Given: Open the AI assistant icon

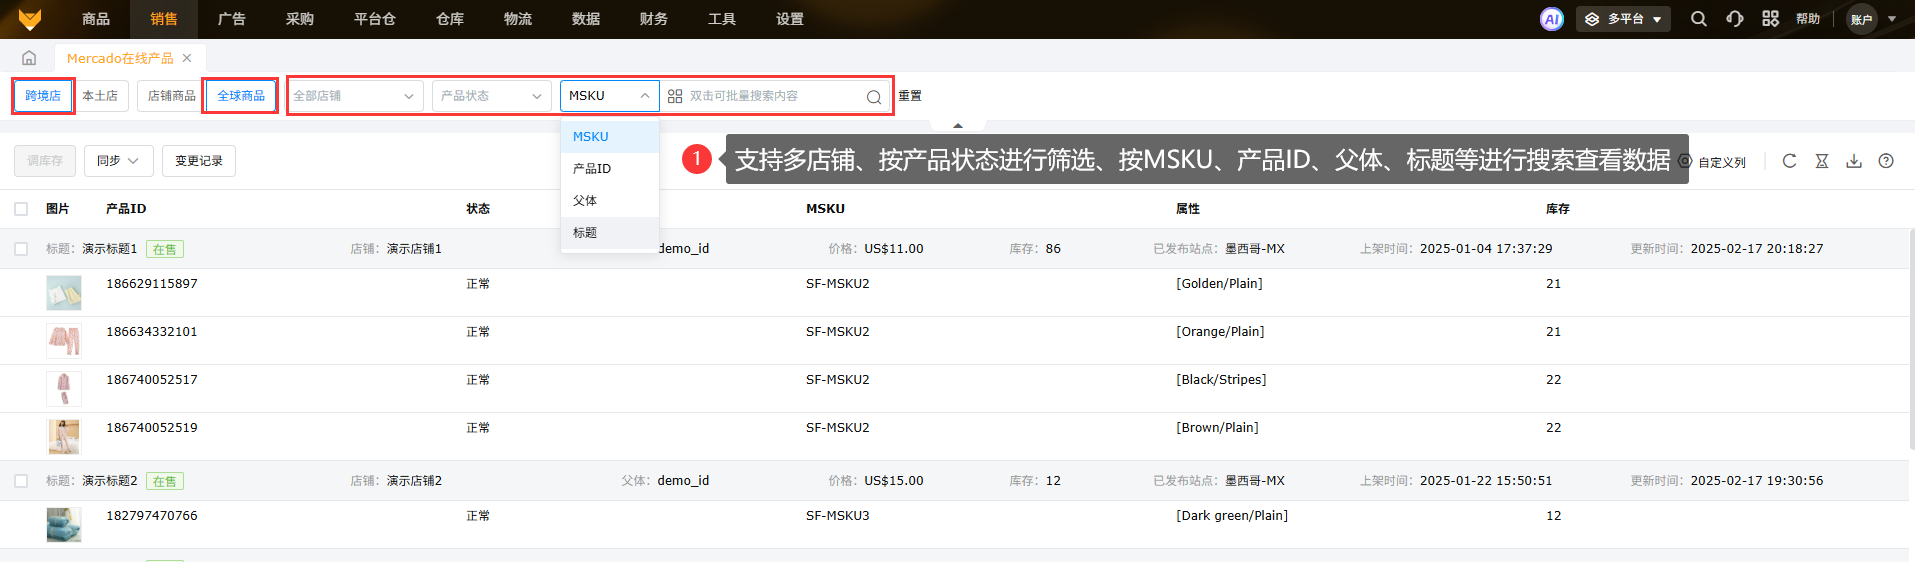Looking at the screenshot, I should (1551, 19).
